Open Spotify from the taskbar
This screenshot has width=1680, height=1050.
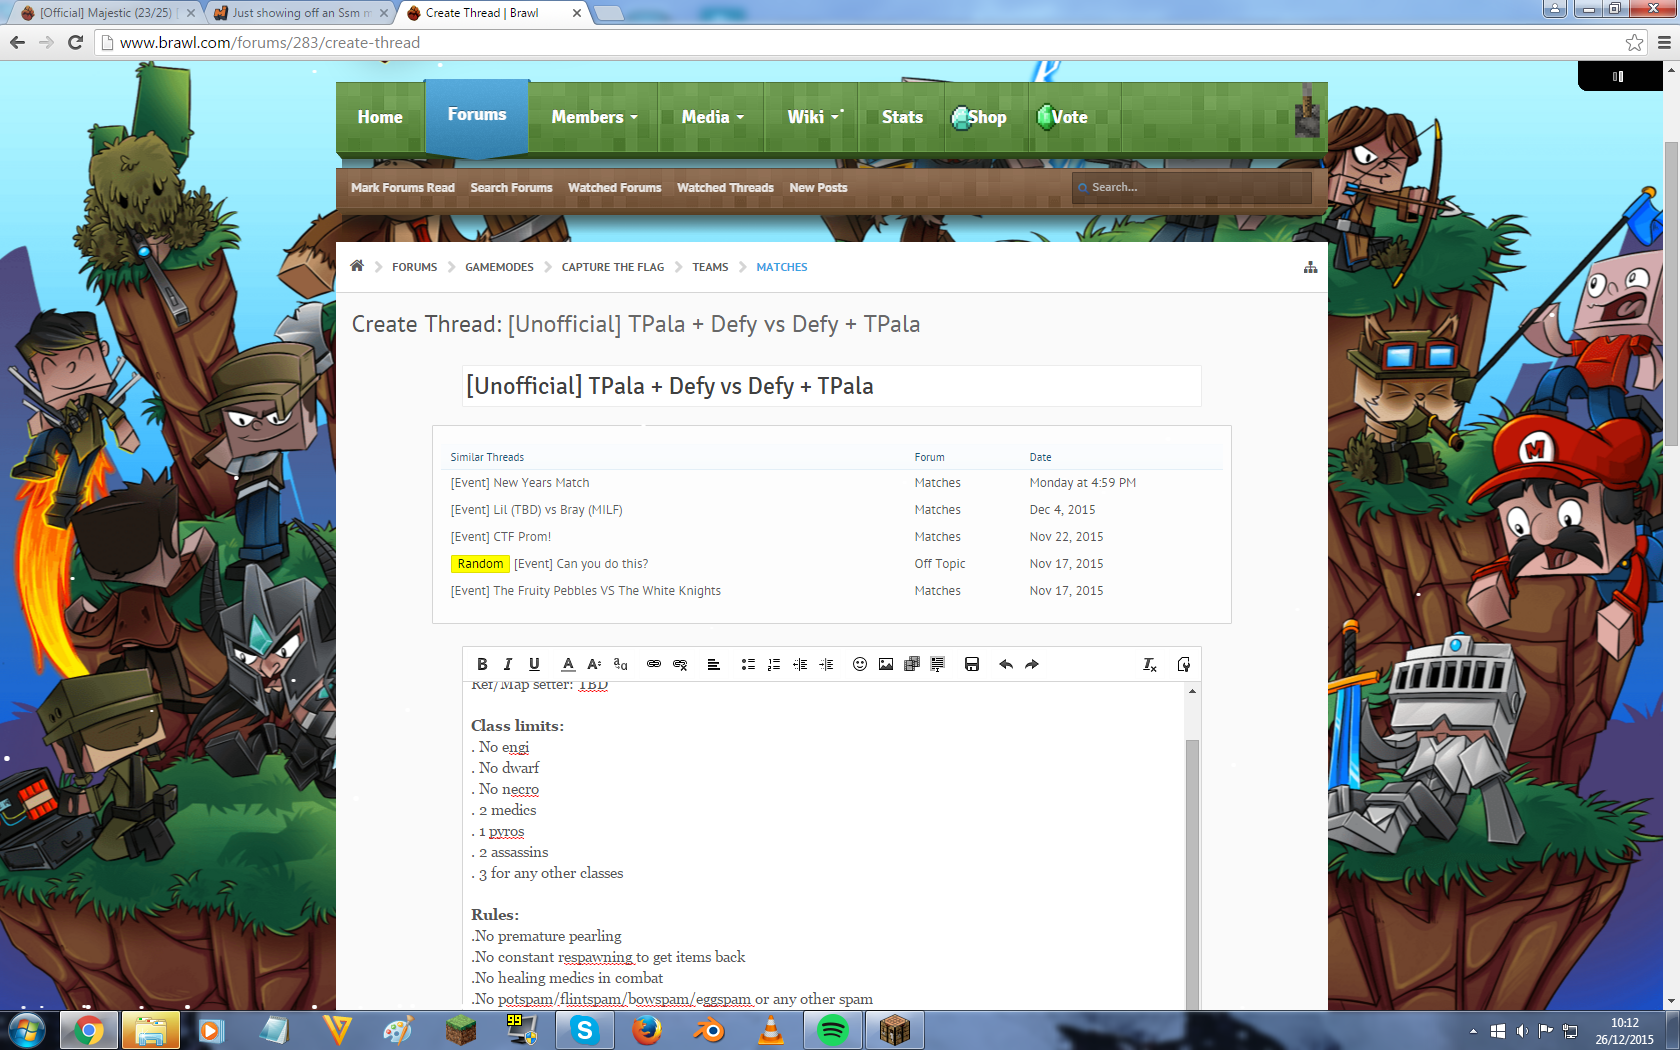coord(833,1030)
